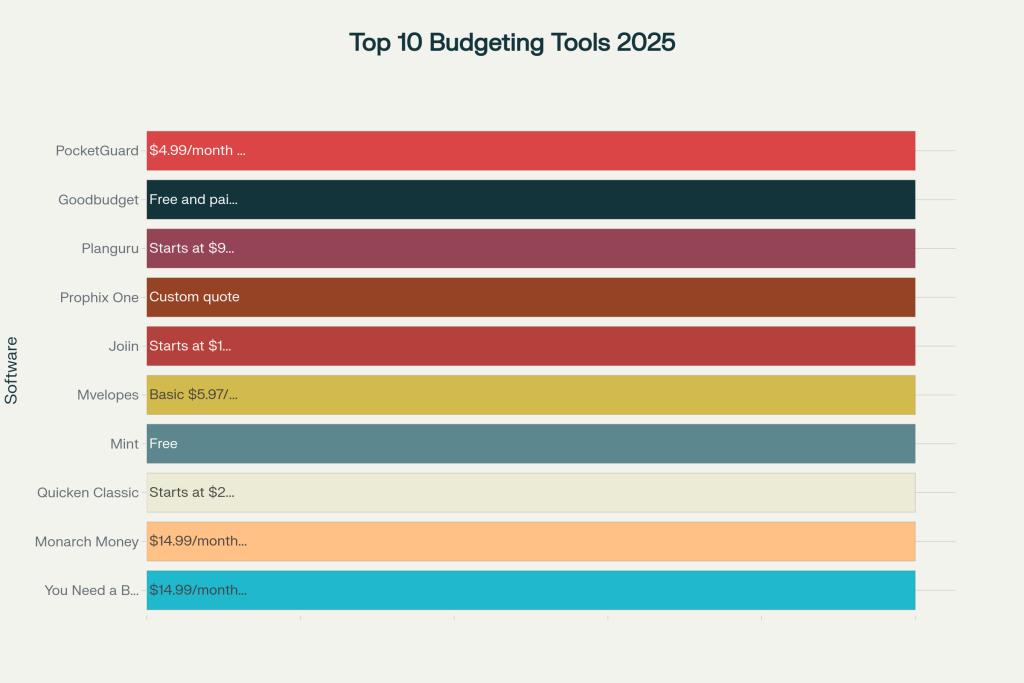
Task: Select the cream Quicken Classic bar
Action: 531,493
